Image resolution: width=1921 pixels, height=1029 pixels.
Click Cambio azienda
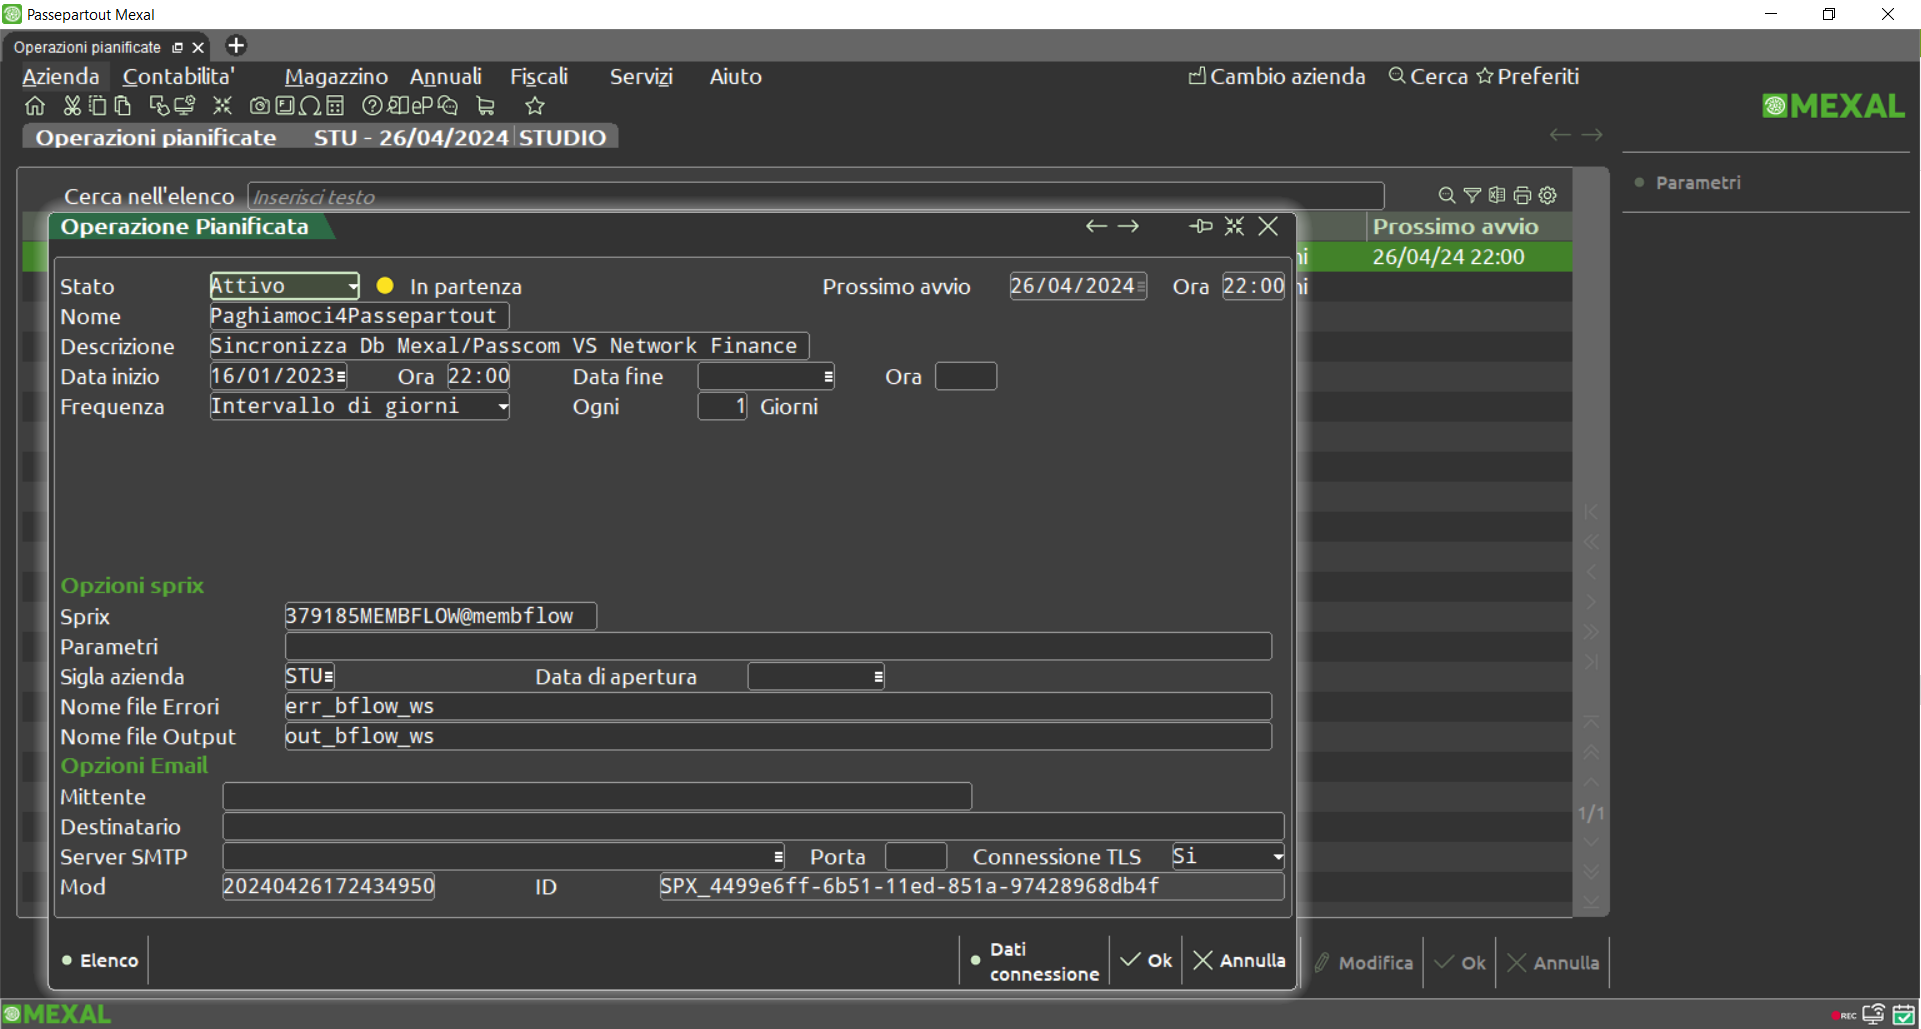[x=1276, y=77]
